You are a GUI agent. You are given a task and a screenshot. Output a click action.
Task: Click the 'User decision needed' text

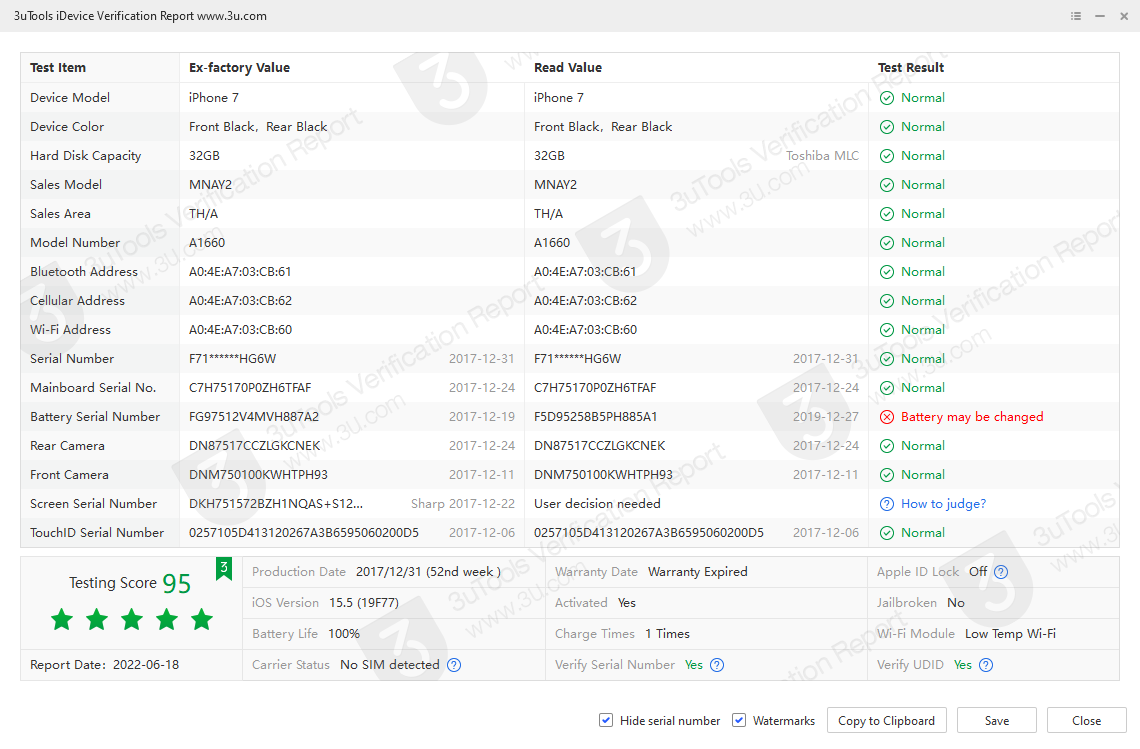pos(597,504)
